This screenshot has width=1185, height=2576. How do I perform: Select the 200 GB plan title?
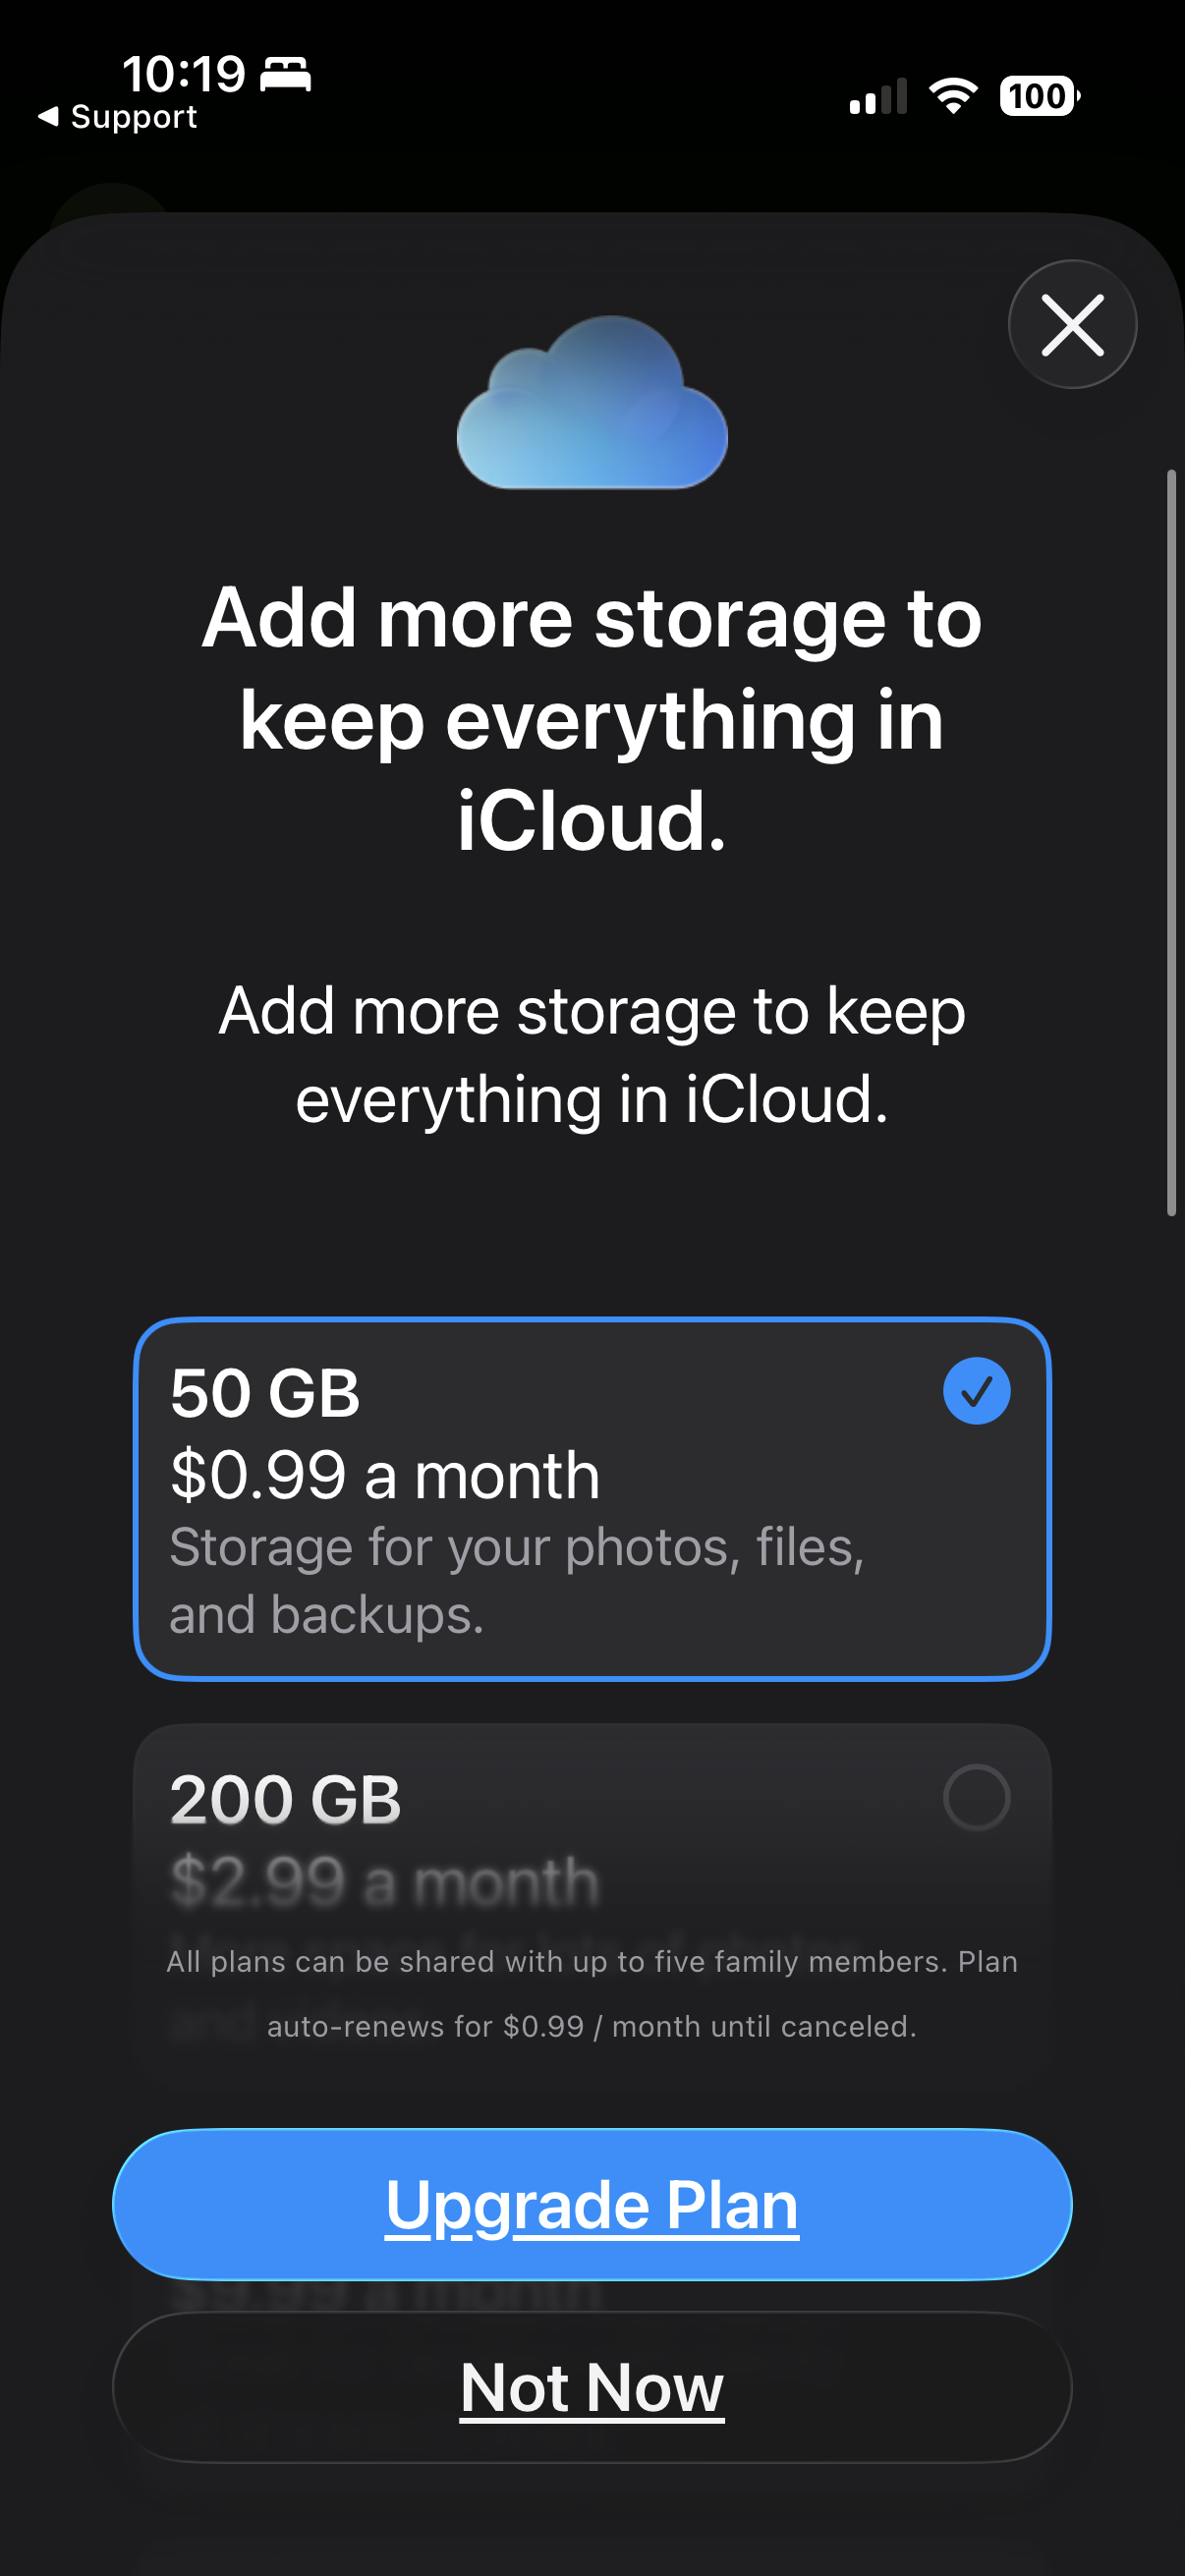(x=286, y=1799)
